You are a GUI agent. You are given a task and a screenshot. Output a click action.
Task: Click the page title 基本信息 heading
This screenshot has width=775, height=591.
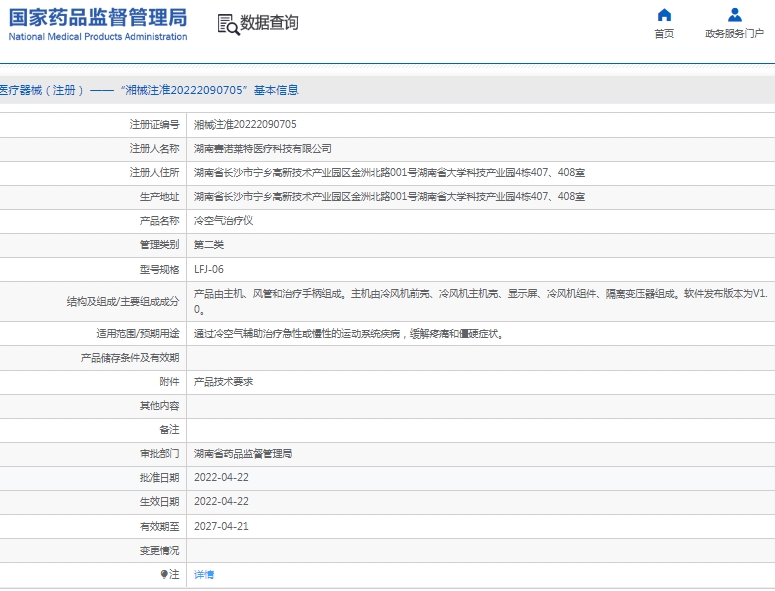pyautogui.click(x=276, y=90)
